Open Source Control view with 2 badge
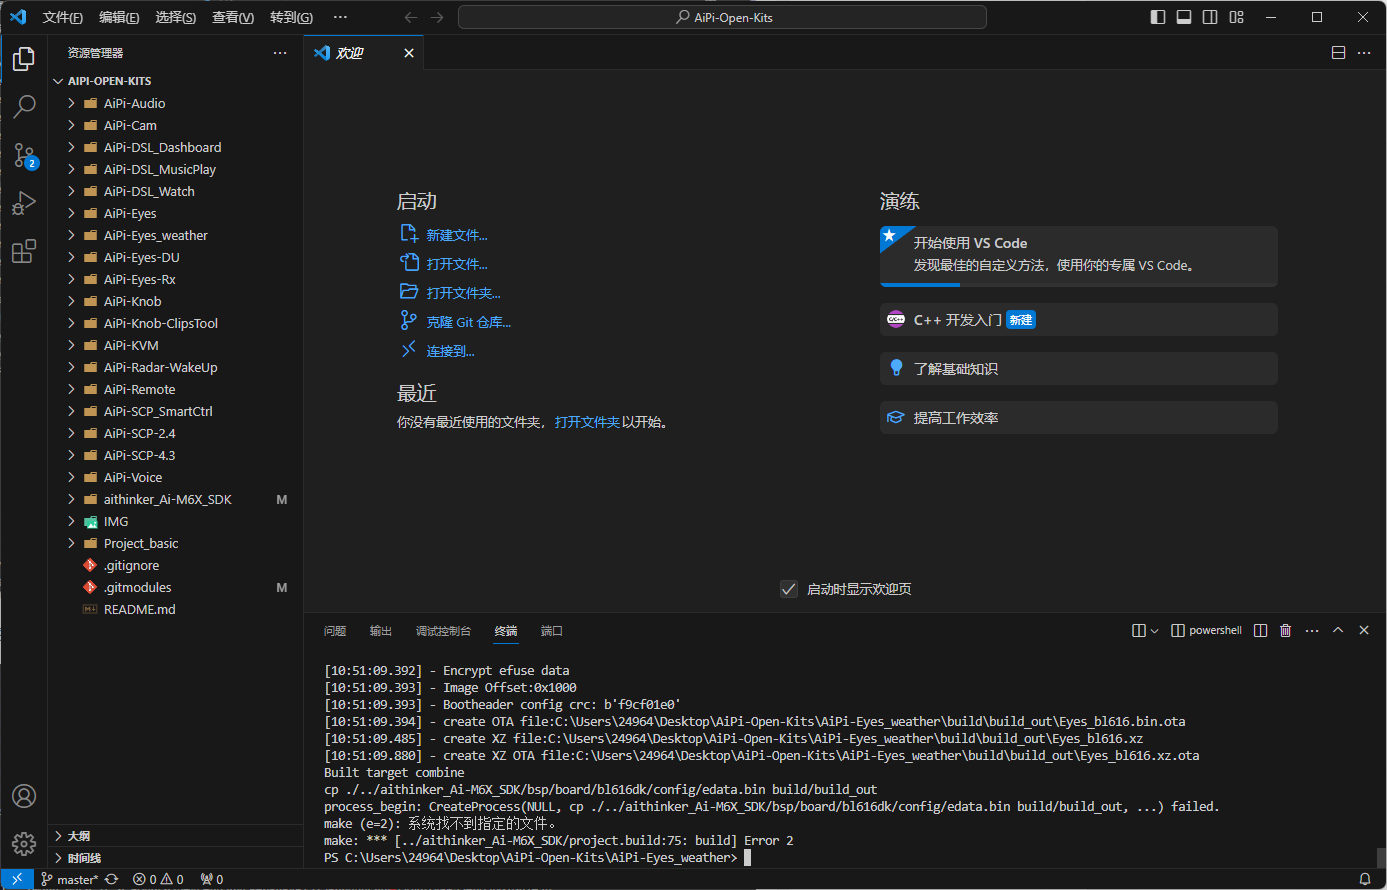The image size is (1387, 890). pyautogui.click(x=24, y=155)
